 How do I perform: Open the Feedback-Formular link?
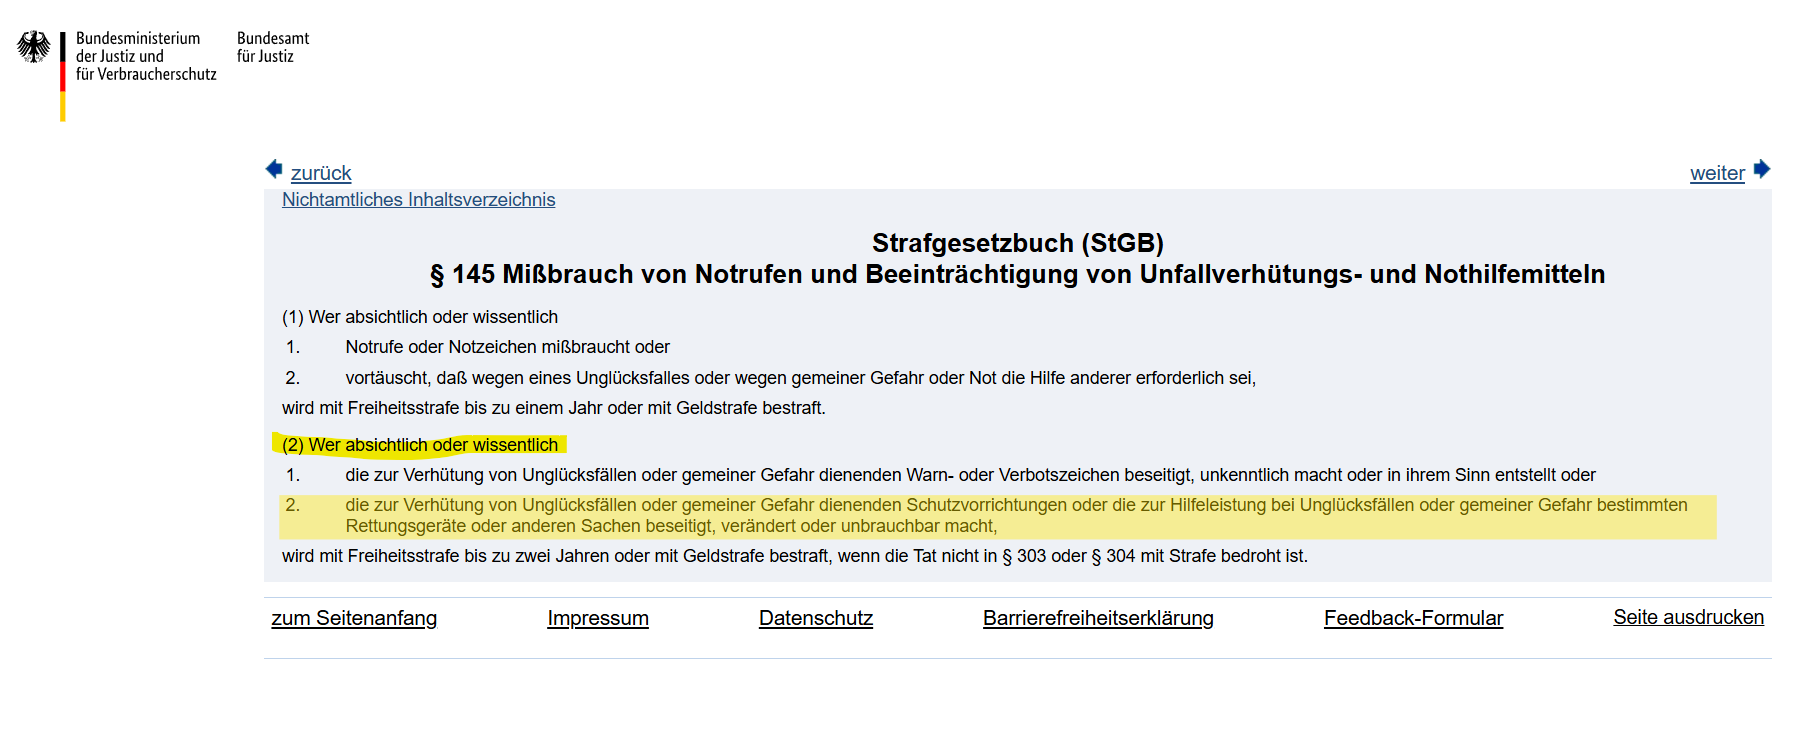click(1413, 618)
